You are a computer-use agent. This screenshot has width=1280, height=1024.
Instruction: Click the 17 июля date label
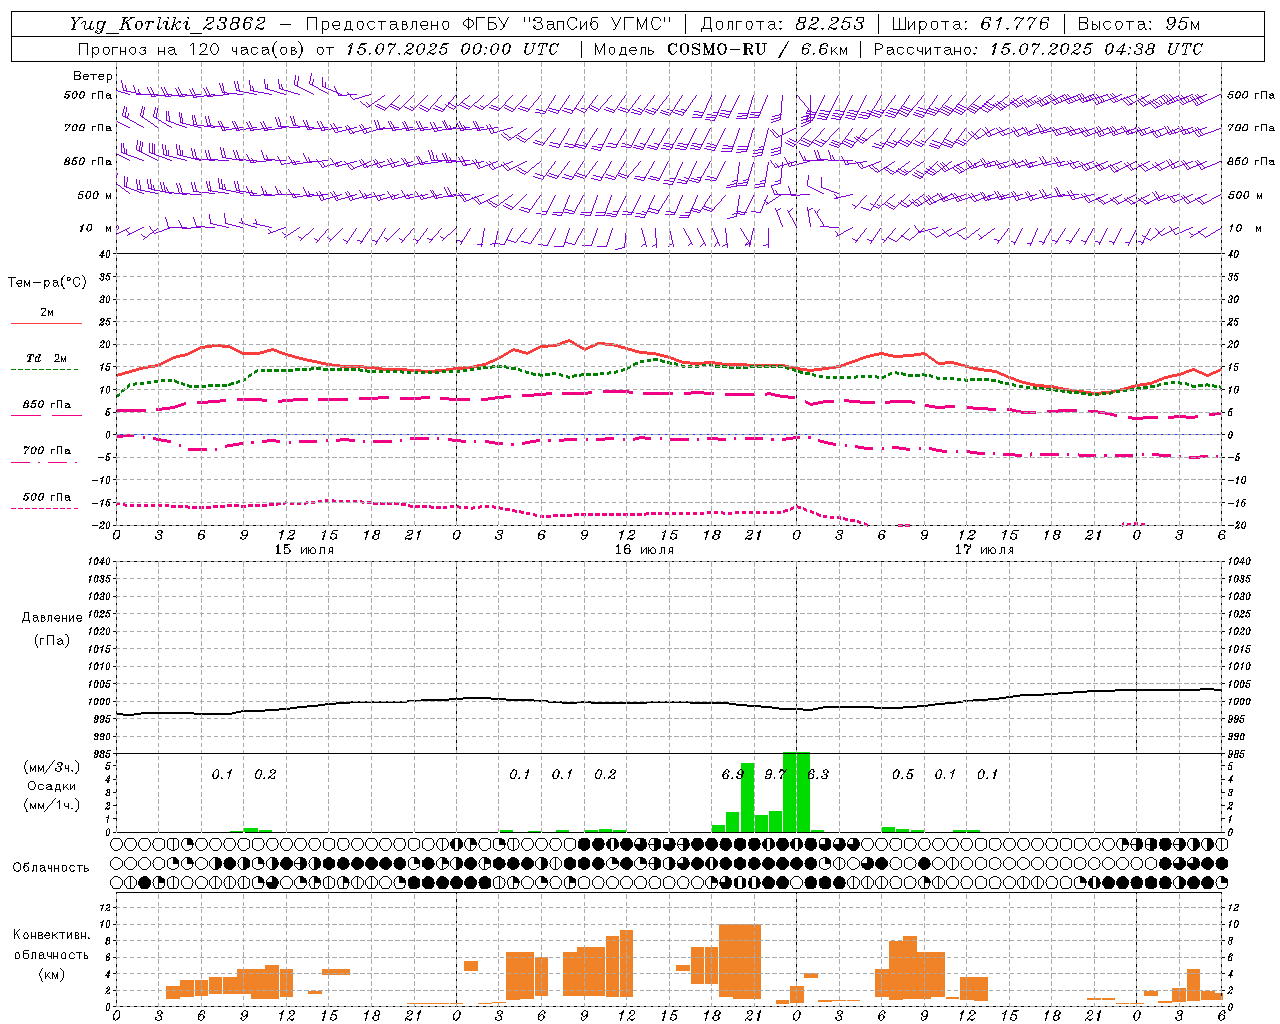click(984, 550)
